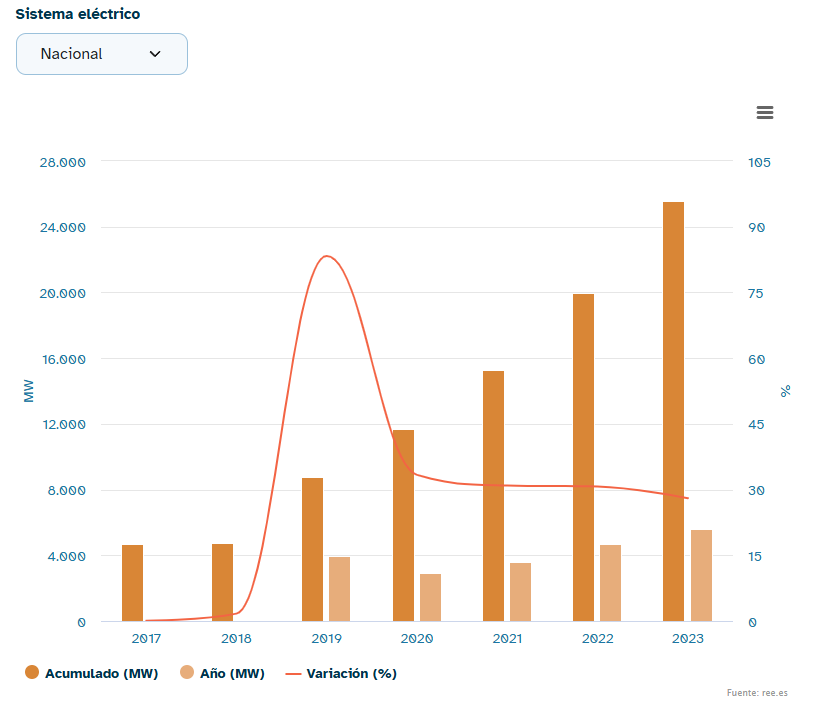Click the 2020 x-axis label
The image size is (815, 712).
coord(417,638)
